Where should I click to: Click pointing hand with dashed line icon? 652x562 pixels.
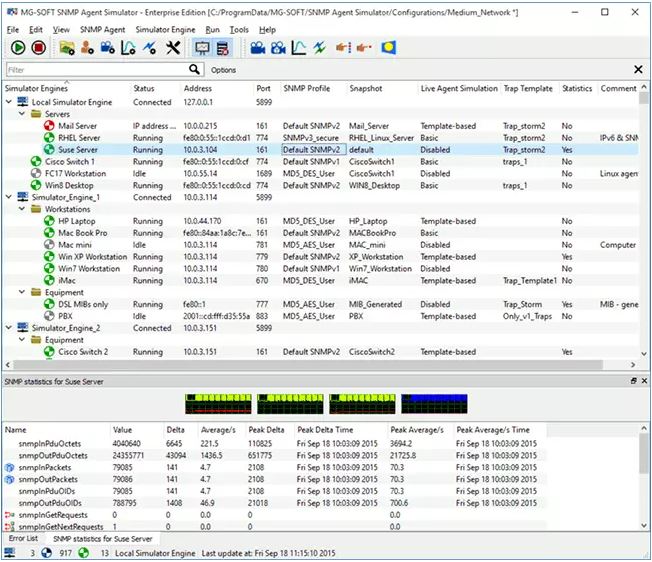[343, 48]
